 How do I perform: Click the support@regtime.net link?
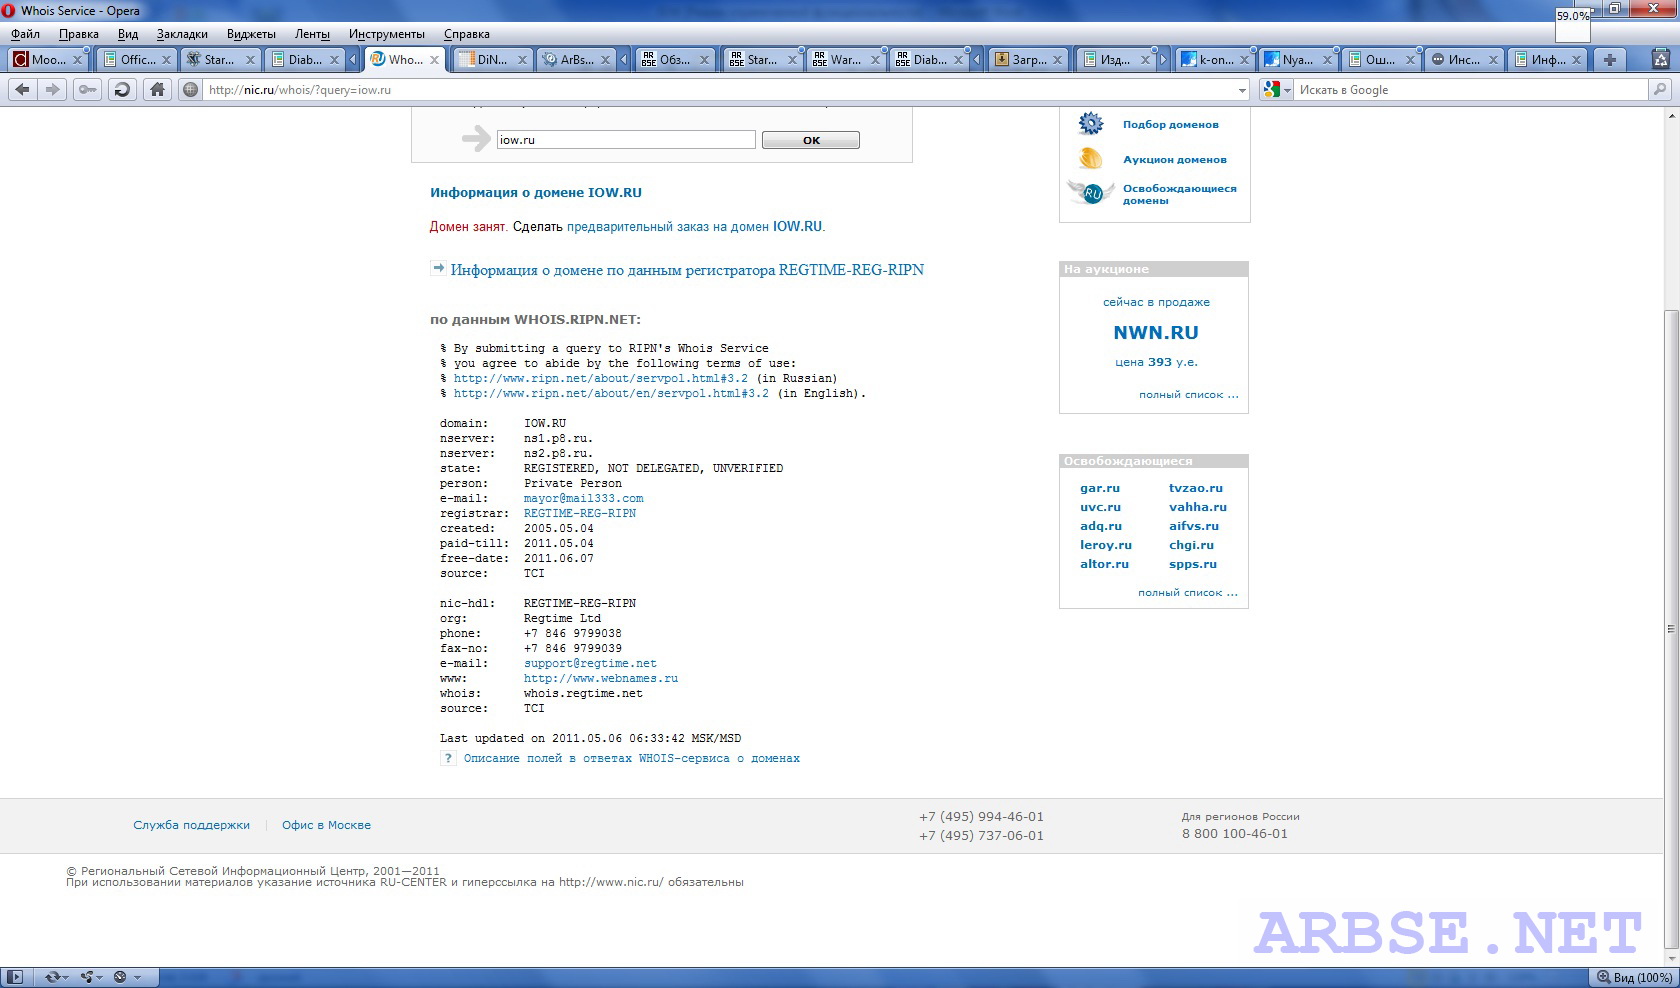pyautogui.click(x=590, y=663)
